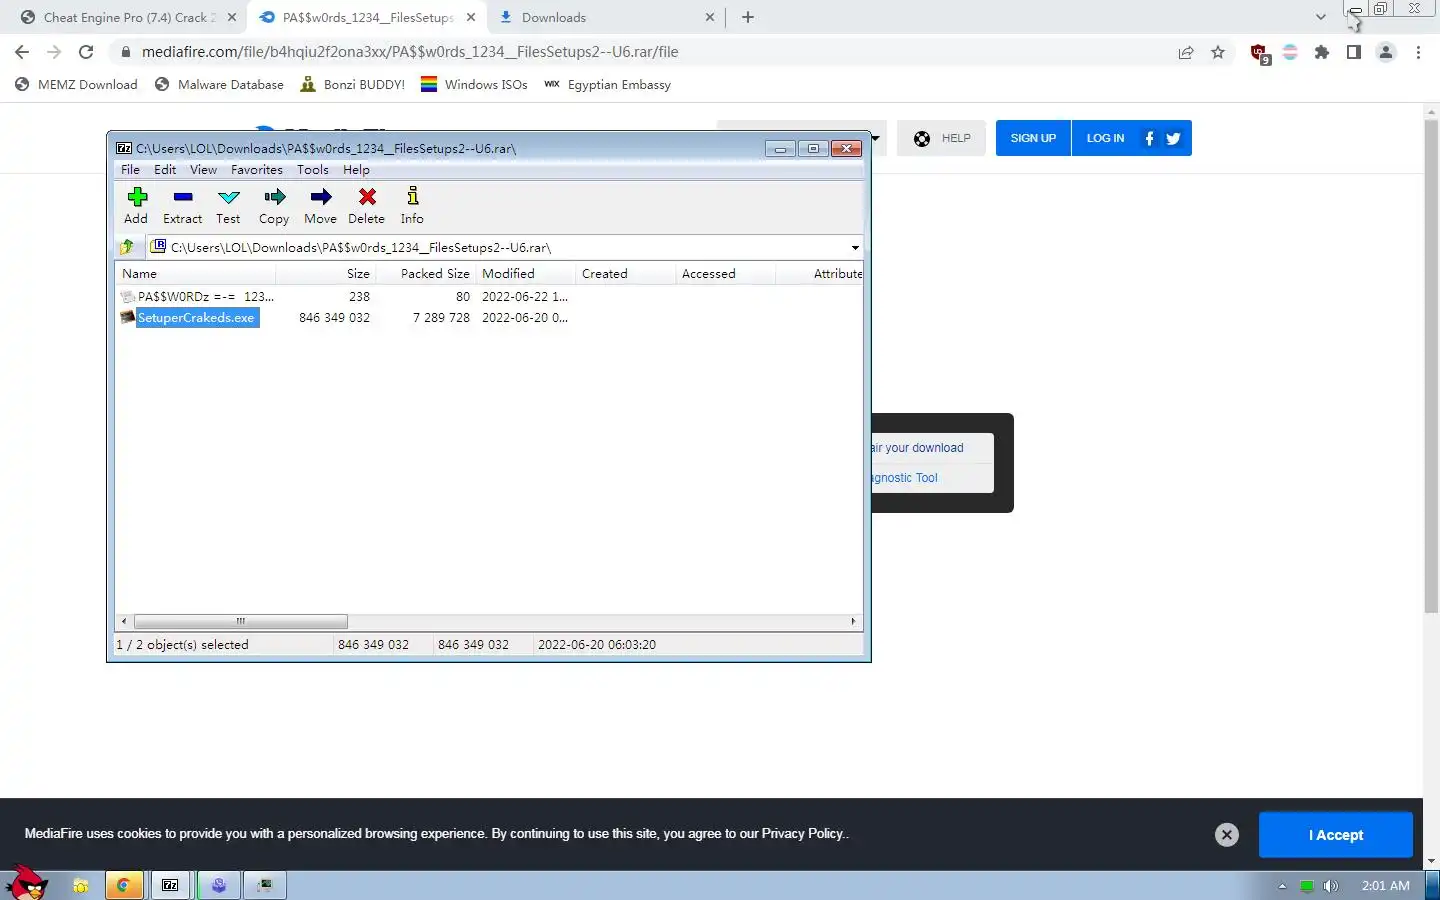Open the Angry Birds start button

(27, 883)
